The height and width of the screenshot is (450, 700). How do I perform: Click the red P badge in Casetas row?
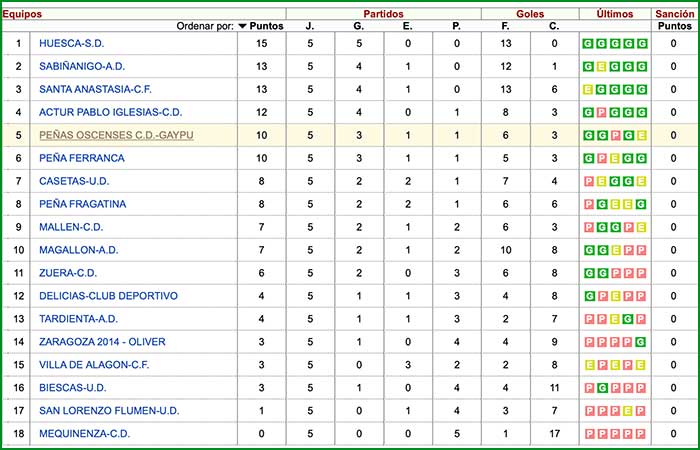[589, 181]
